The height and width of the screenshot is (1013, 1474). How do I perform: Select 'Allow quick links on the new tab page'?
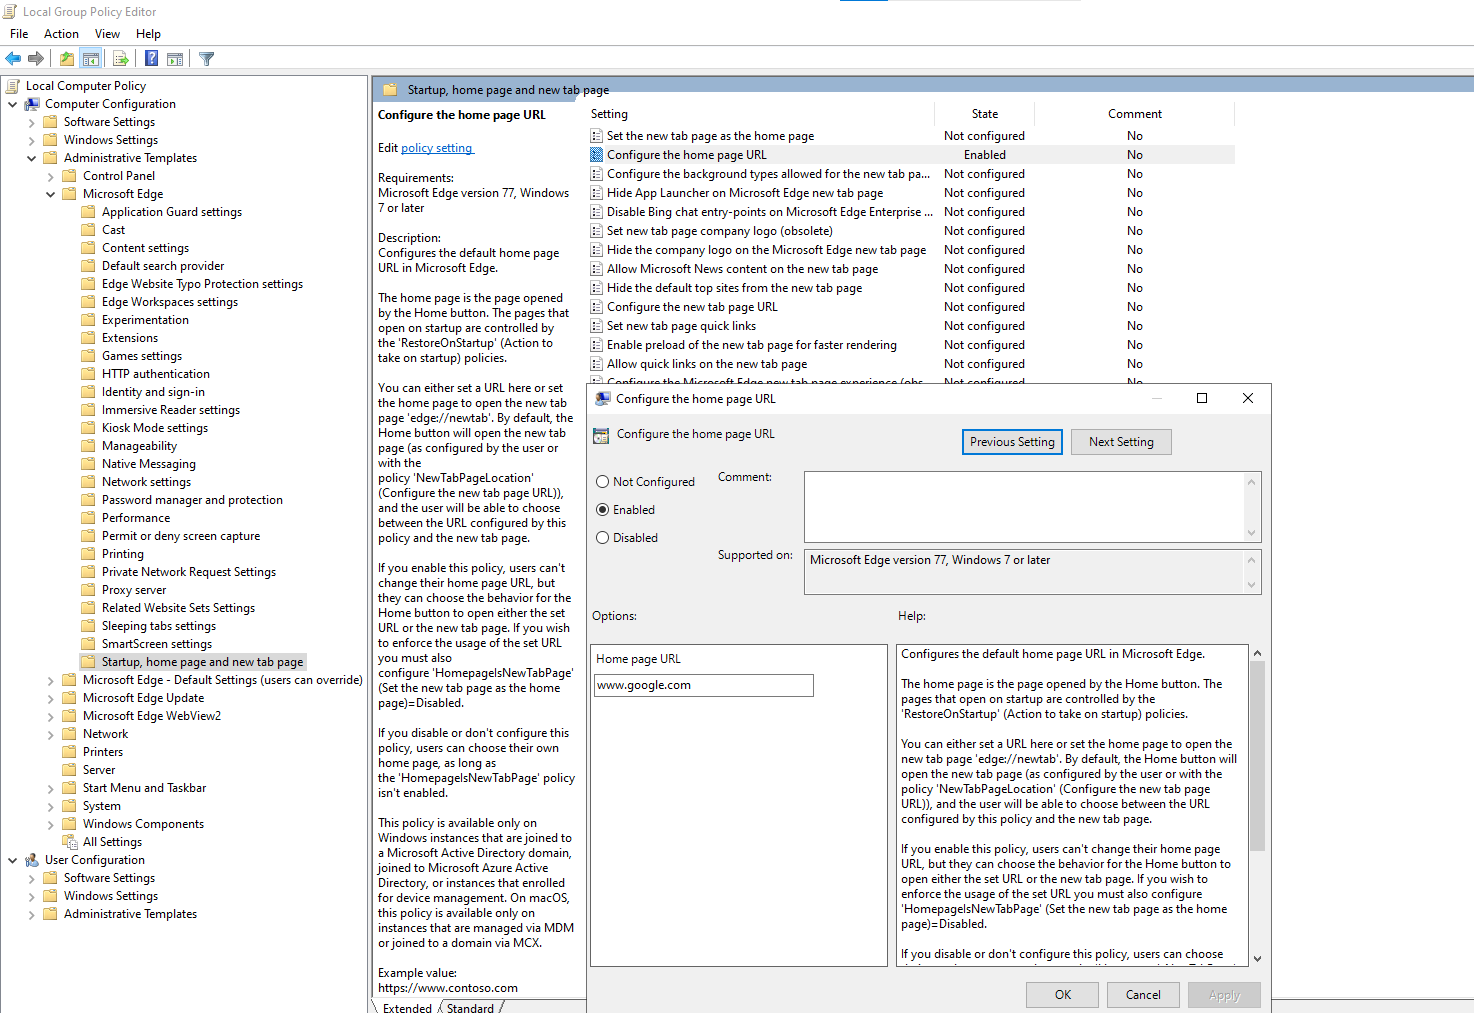point(911,364)
